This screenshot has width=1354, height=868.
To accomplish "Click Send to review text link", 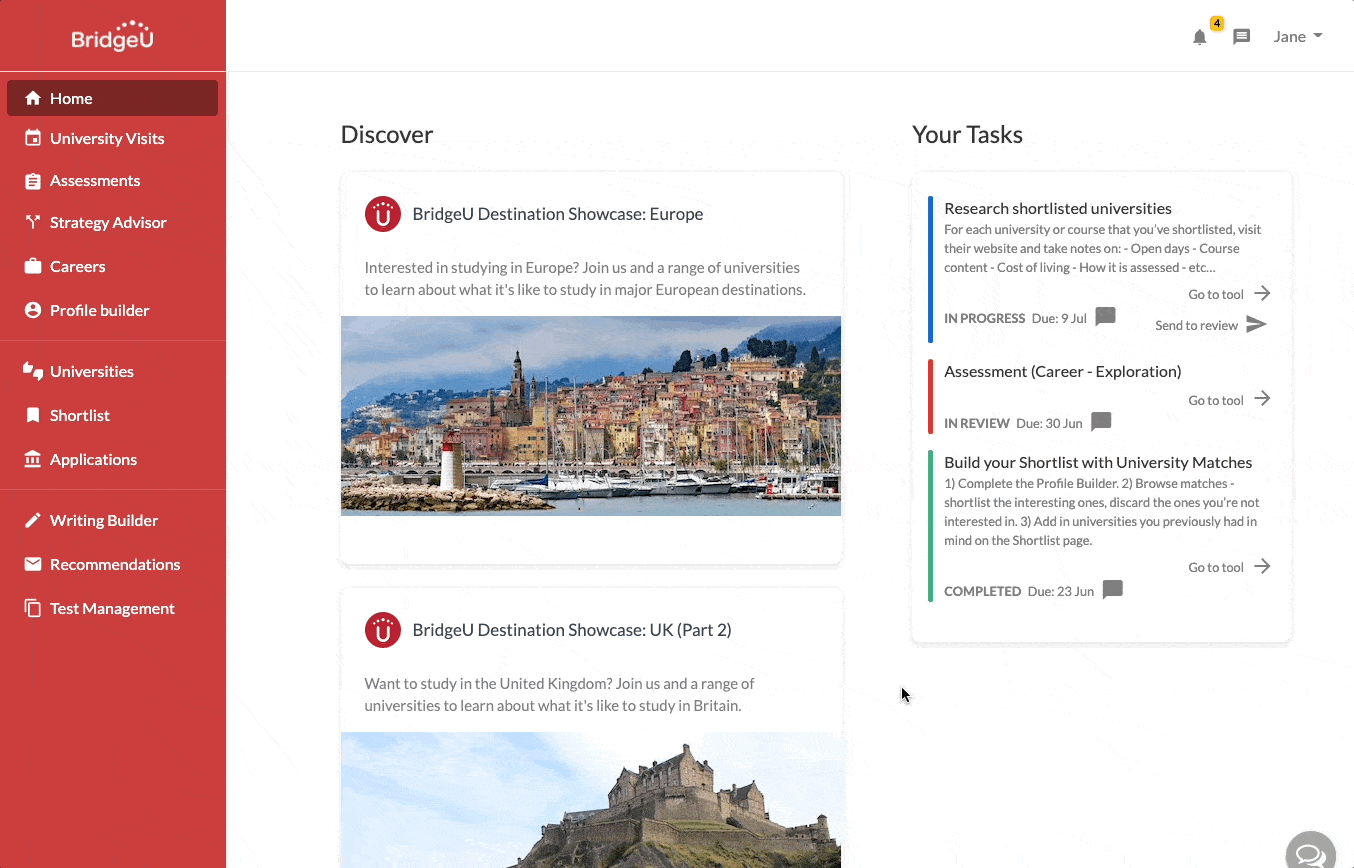I will point(1196,326).
